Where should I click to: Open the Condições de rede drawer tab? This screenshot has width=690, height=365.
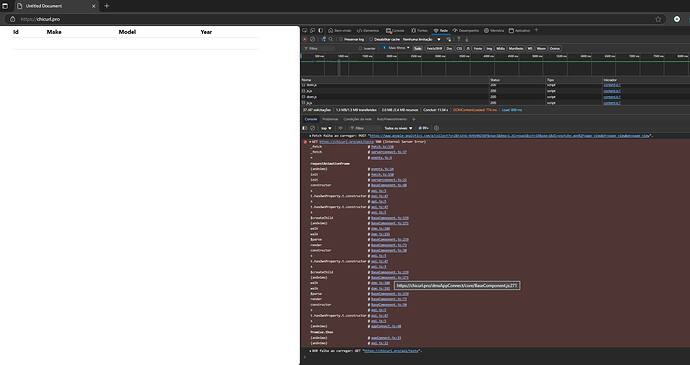point(357,119)
